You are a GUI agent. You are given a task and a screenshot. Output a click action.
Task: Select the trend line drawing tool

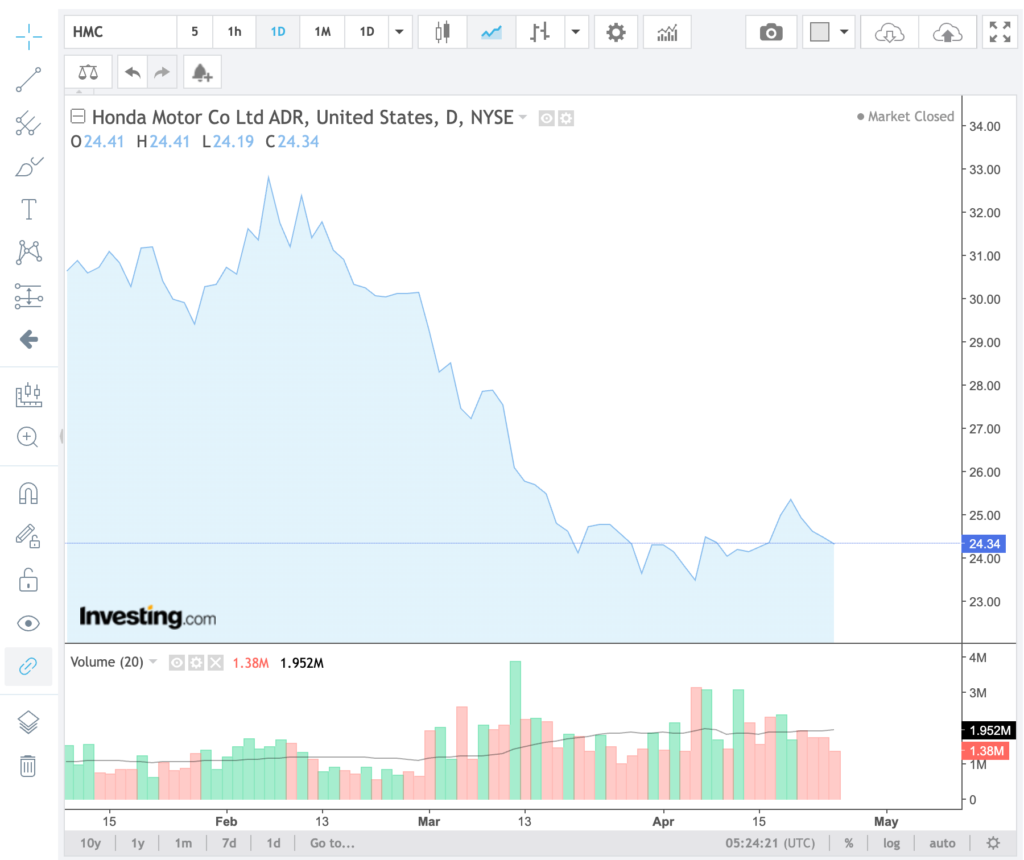29,81
